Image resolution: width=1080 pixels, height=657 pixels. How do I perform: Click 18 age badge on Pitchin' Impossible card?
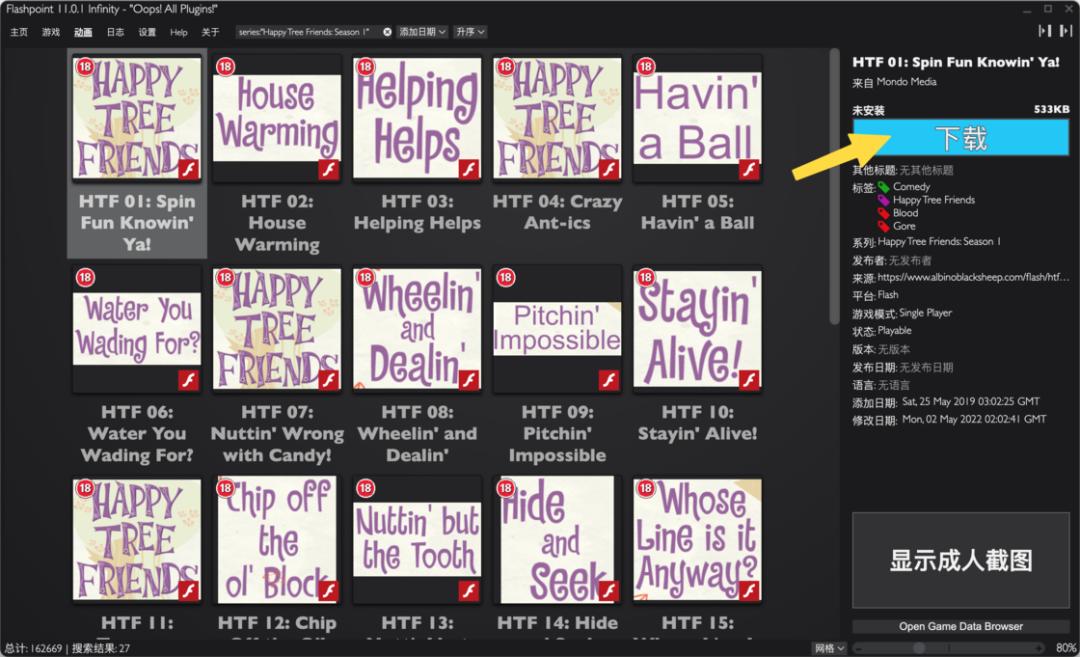(x=506, y=278)
